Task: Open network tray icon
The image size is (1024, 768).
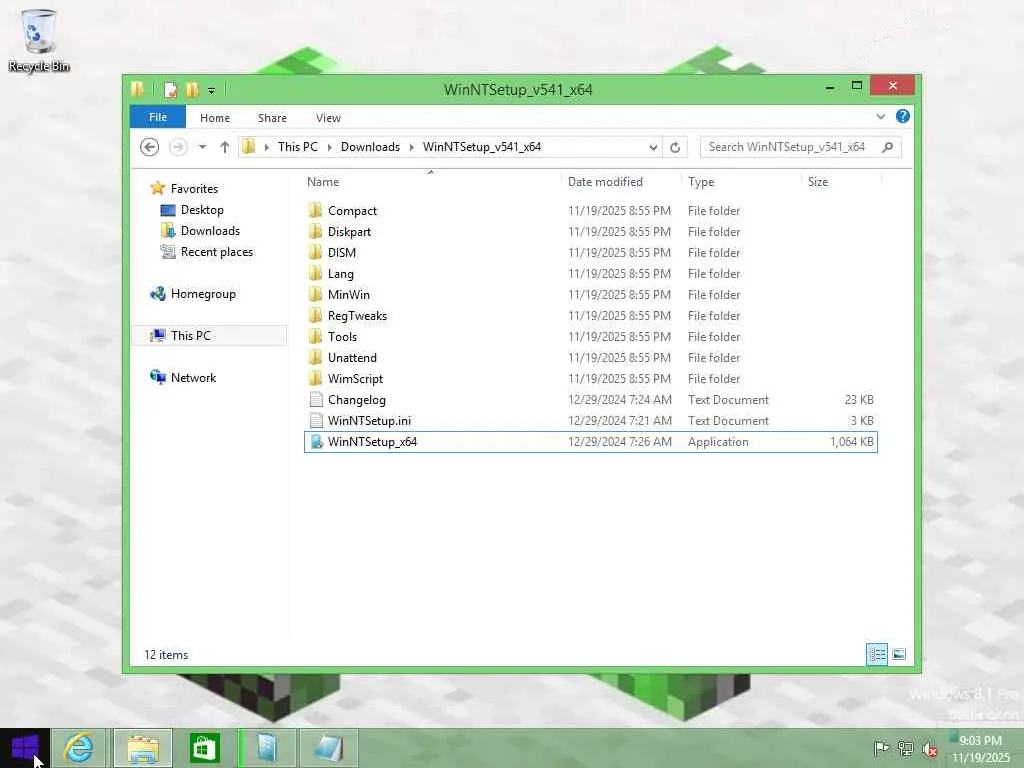Action: pyautogui.click(x=905, y=748)
